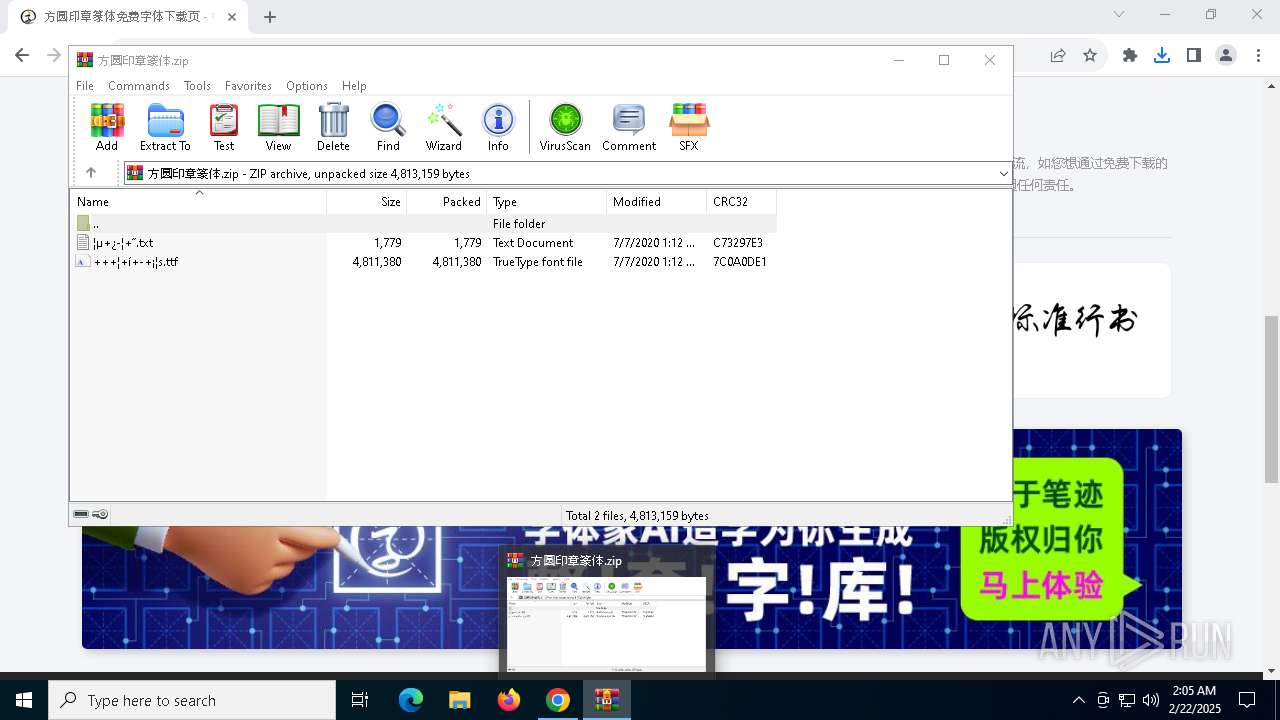Open the File menu

pyautogui.click(x=85, y=86)
